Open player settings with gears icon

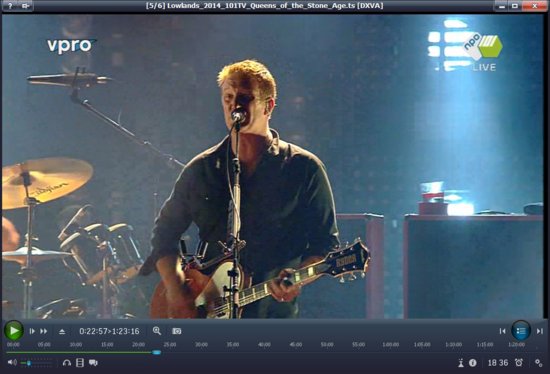pos(539,363)
